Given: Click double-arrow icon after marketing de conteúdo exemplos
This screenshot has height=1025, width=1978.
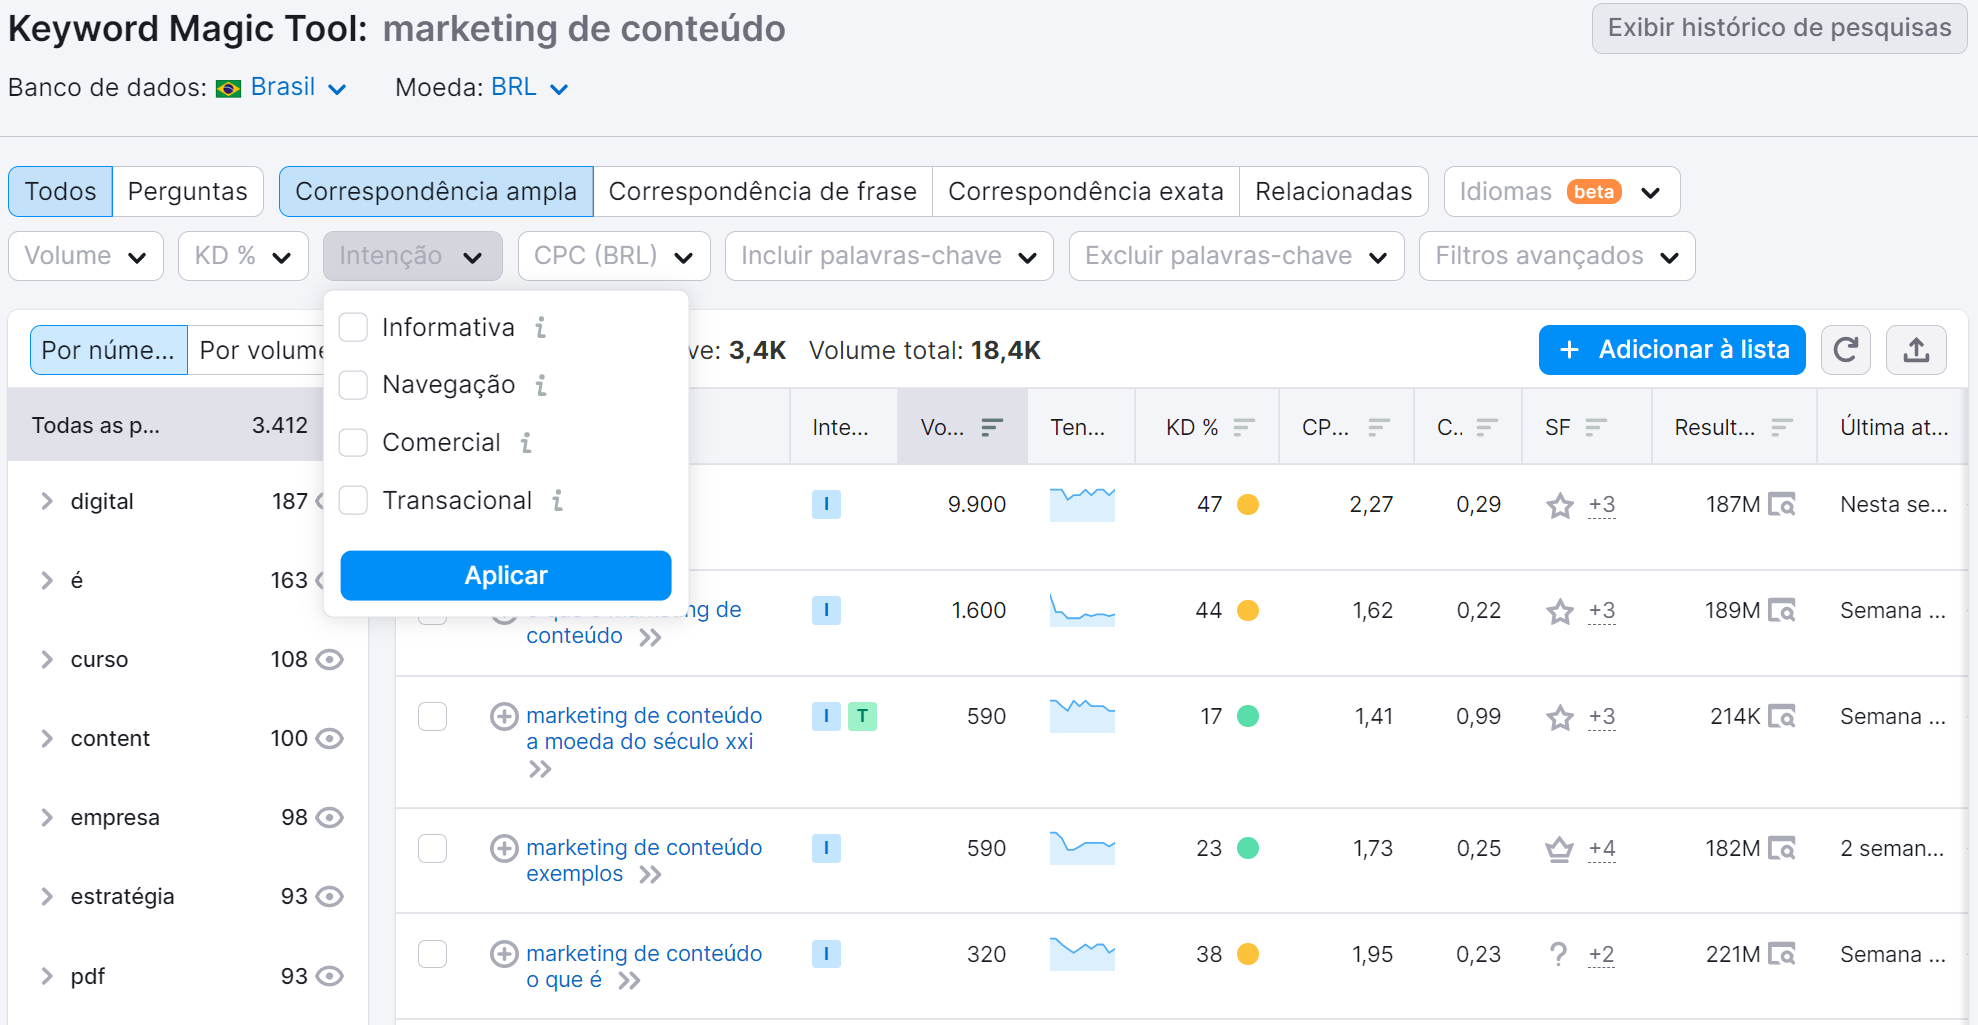Looking at the screenshot, I should pyautogui.click(x=651, y=875).
